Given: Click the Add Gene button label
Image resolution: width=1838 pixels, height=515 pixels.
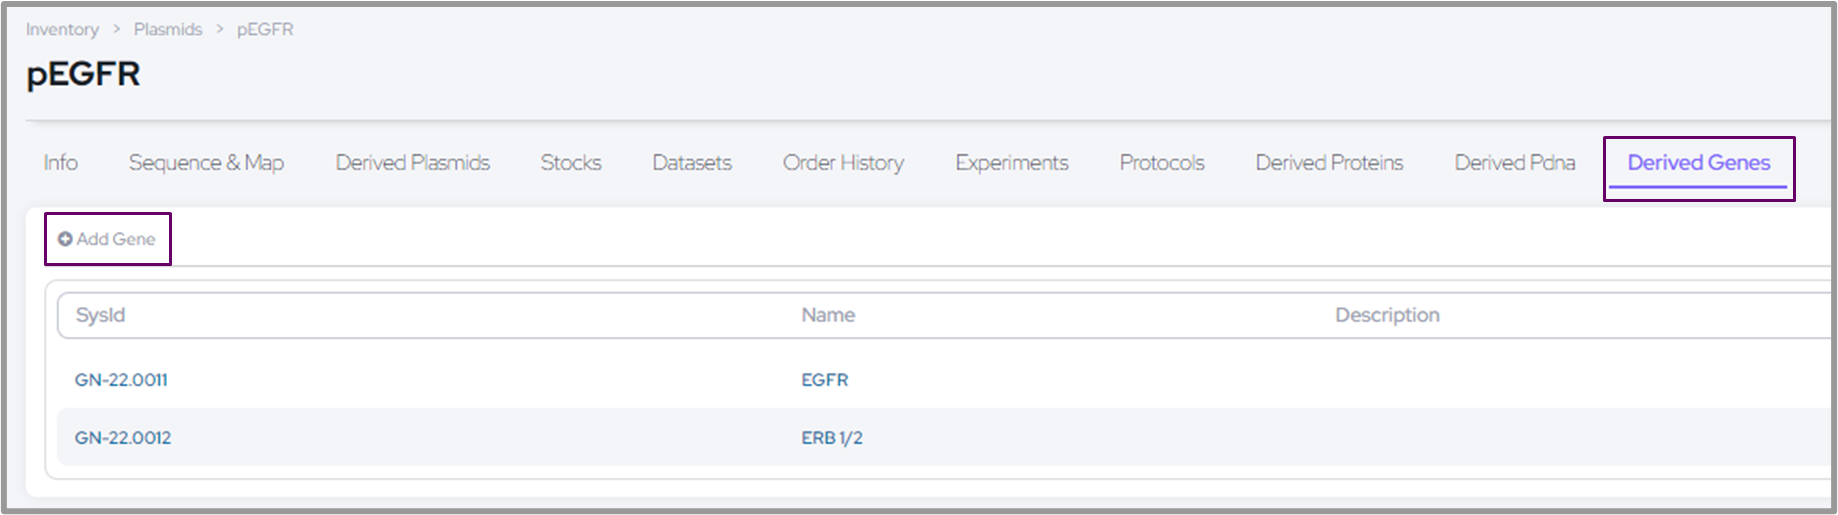Looking at the screenshot, I should tap(116, 239).
